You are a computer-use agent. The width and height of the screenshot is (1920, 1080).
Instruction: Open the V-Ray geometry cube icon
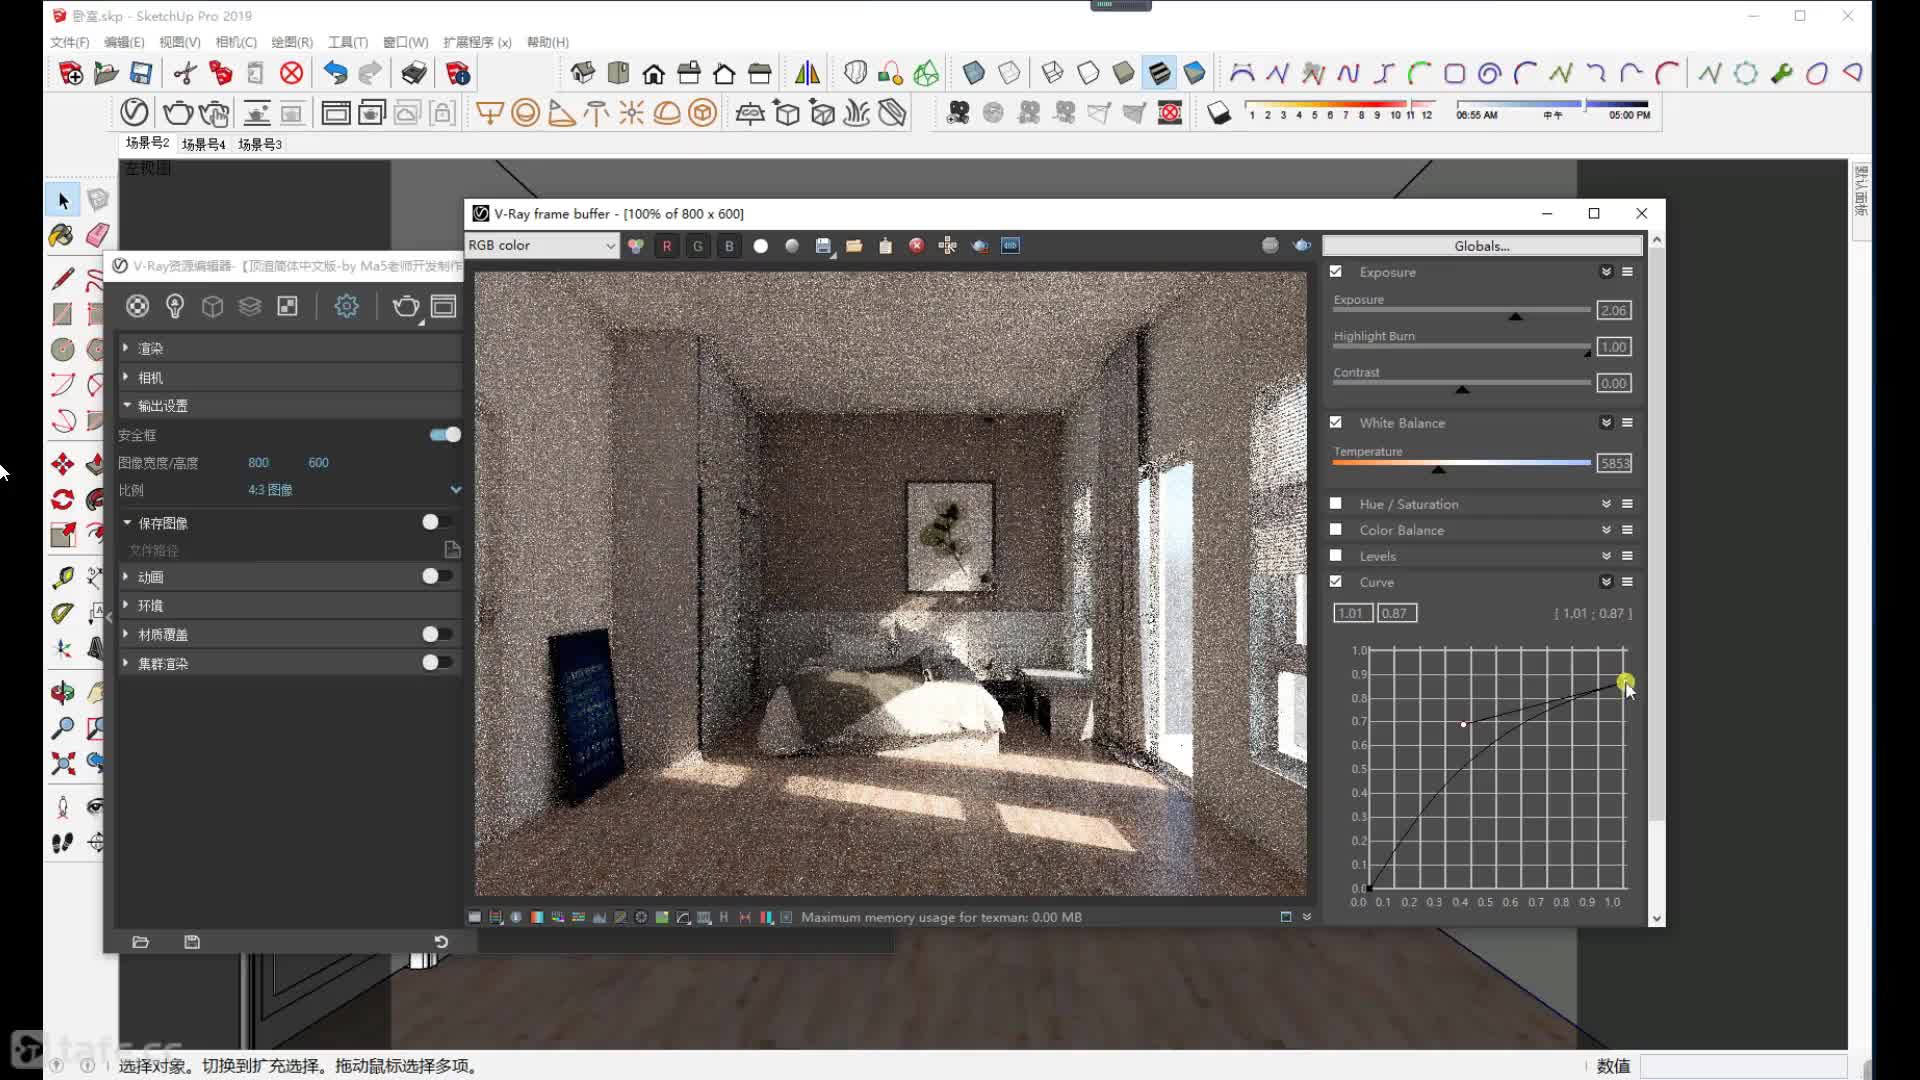[212, 306]
